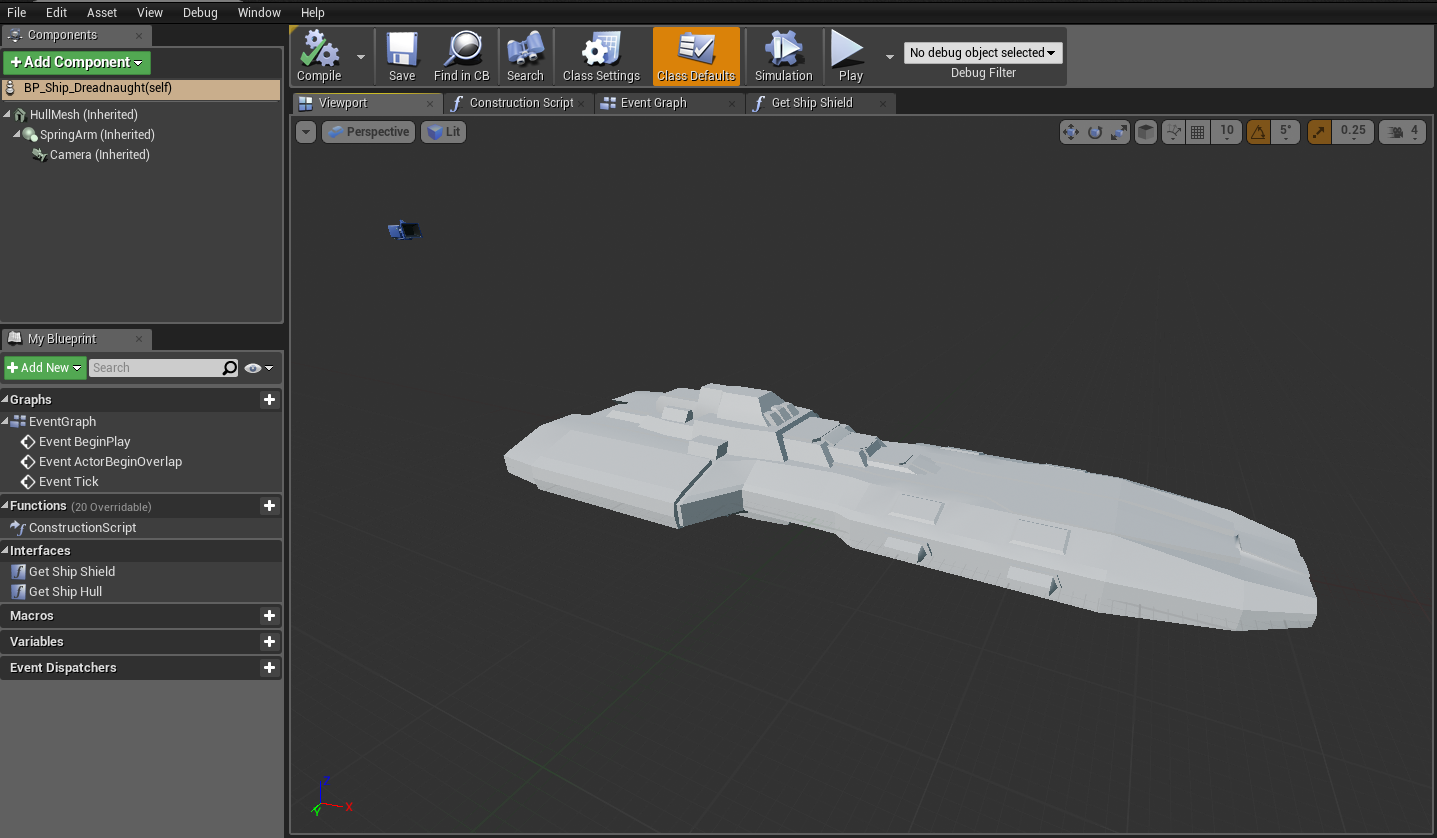This screenshot has width=1437, height=838.
Task: Add a new event dispatcher with plus
Action: click(x=269, y=668)
